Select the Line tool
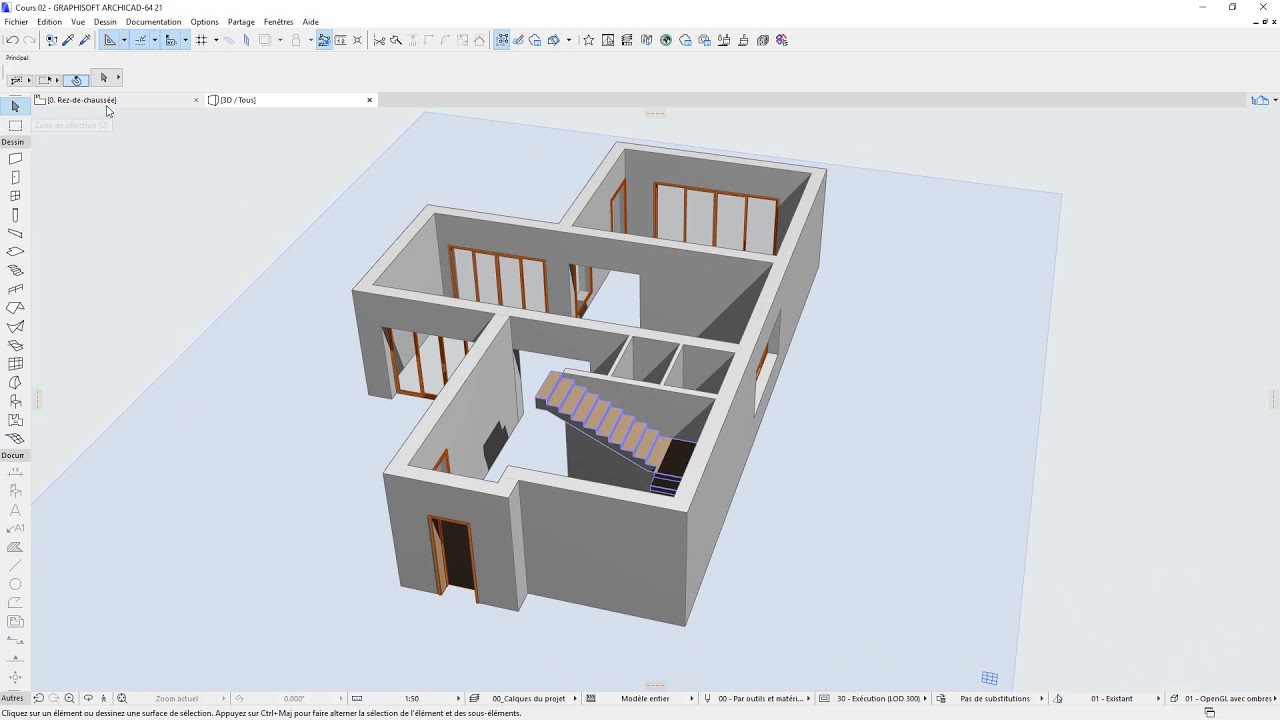Screen dimensions: 1280x720 click(x=15, y=566)
